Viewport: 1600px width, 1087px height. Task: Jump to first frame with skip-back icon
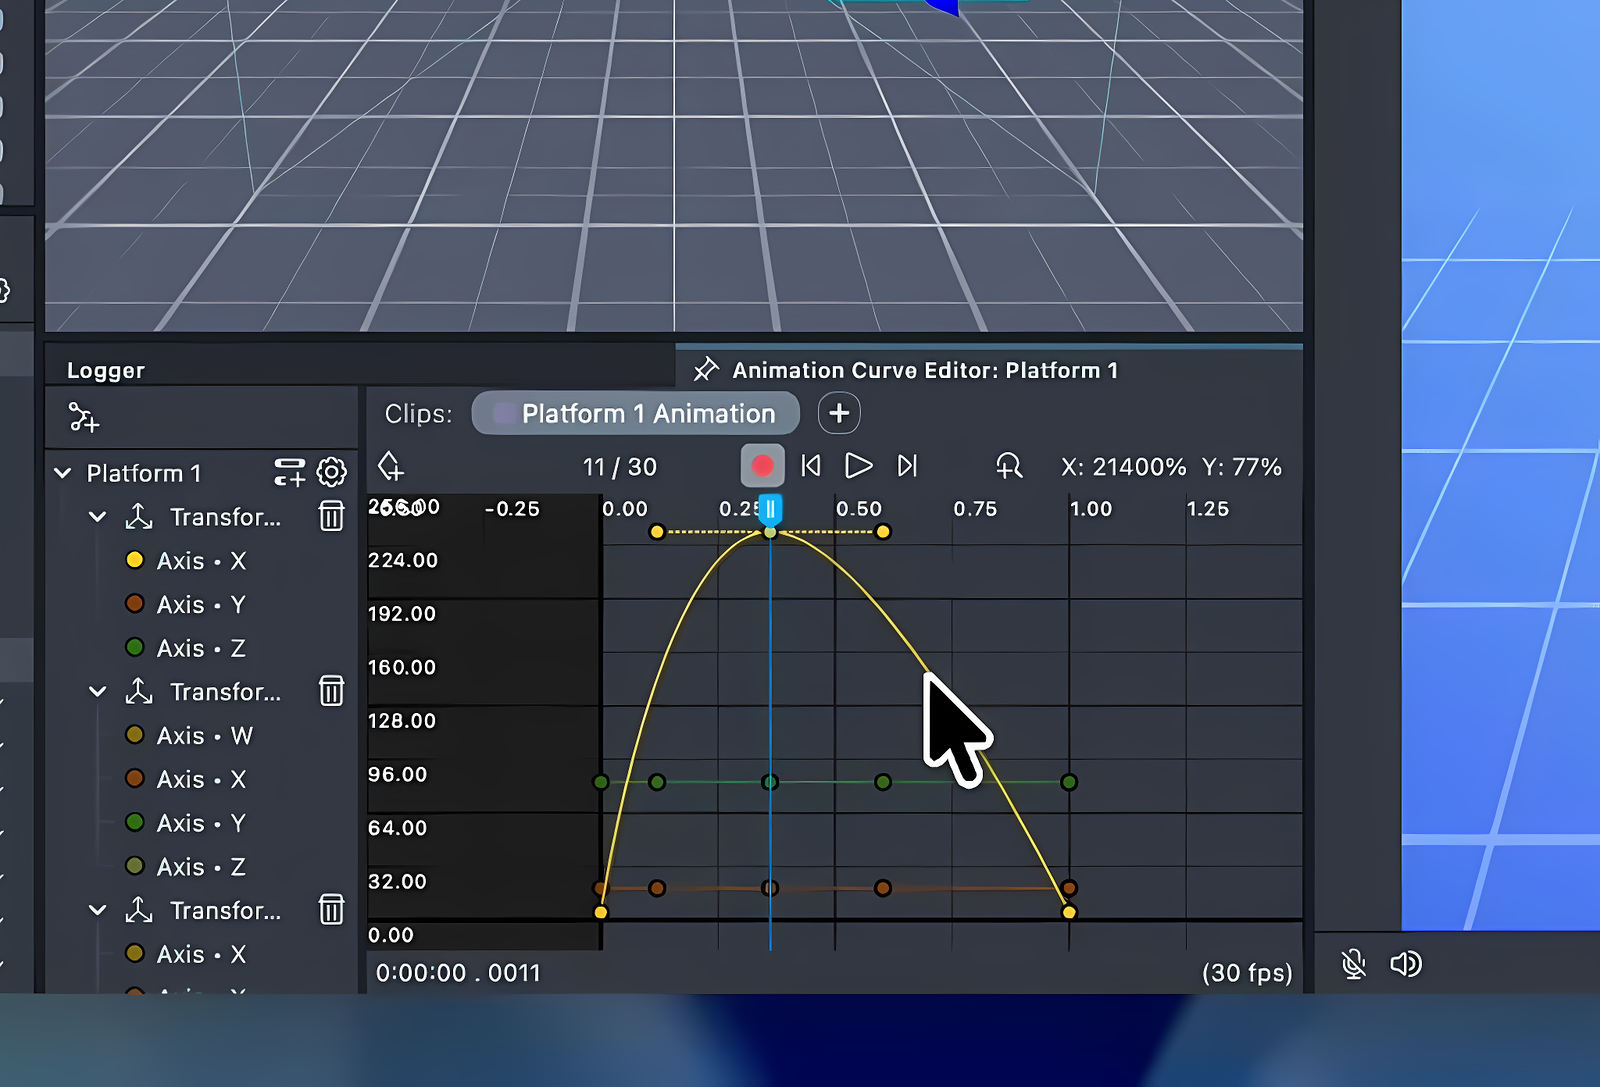point(810,465)
